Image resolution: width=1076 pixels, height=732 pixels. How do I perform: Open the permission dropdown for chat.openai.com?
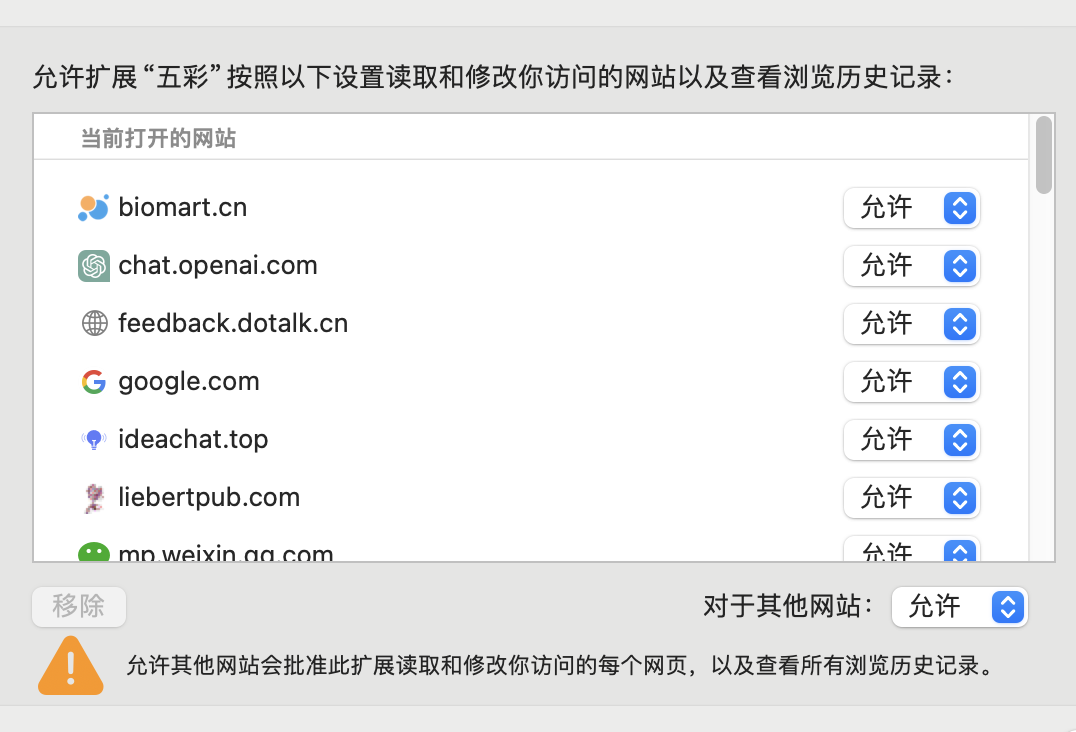coord(911,266)
